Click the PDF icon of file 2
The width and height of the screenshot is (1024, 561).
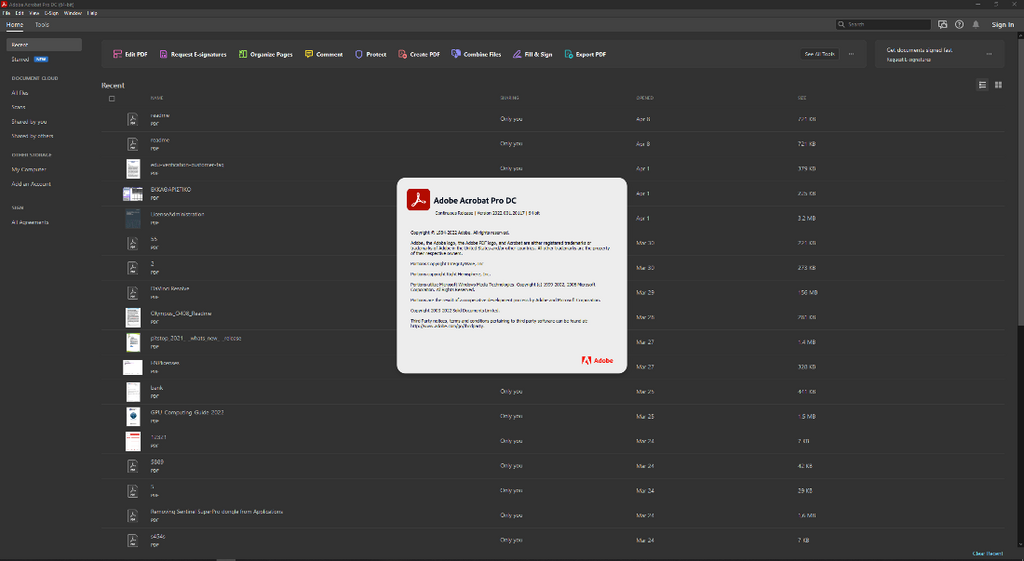click(133, 268)
